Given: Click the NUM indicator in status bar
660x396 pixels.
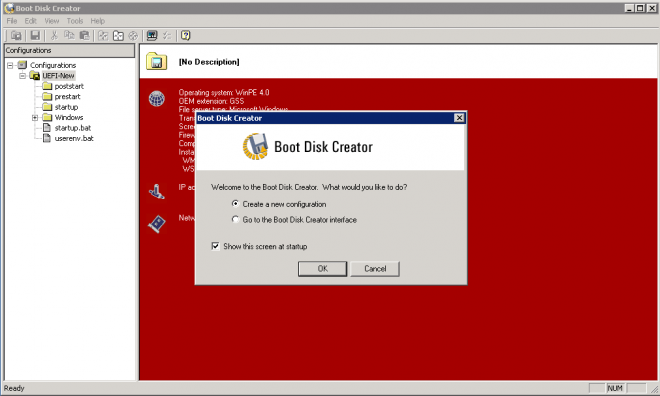Looking at the screenshot, I should click(x=615, y=388).
